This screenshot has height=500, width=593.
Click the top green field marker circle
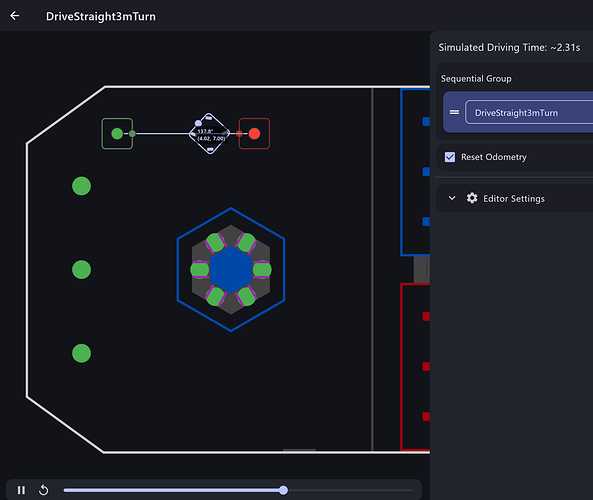pyautogui.click(x=81, y=186)
